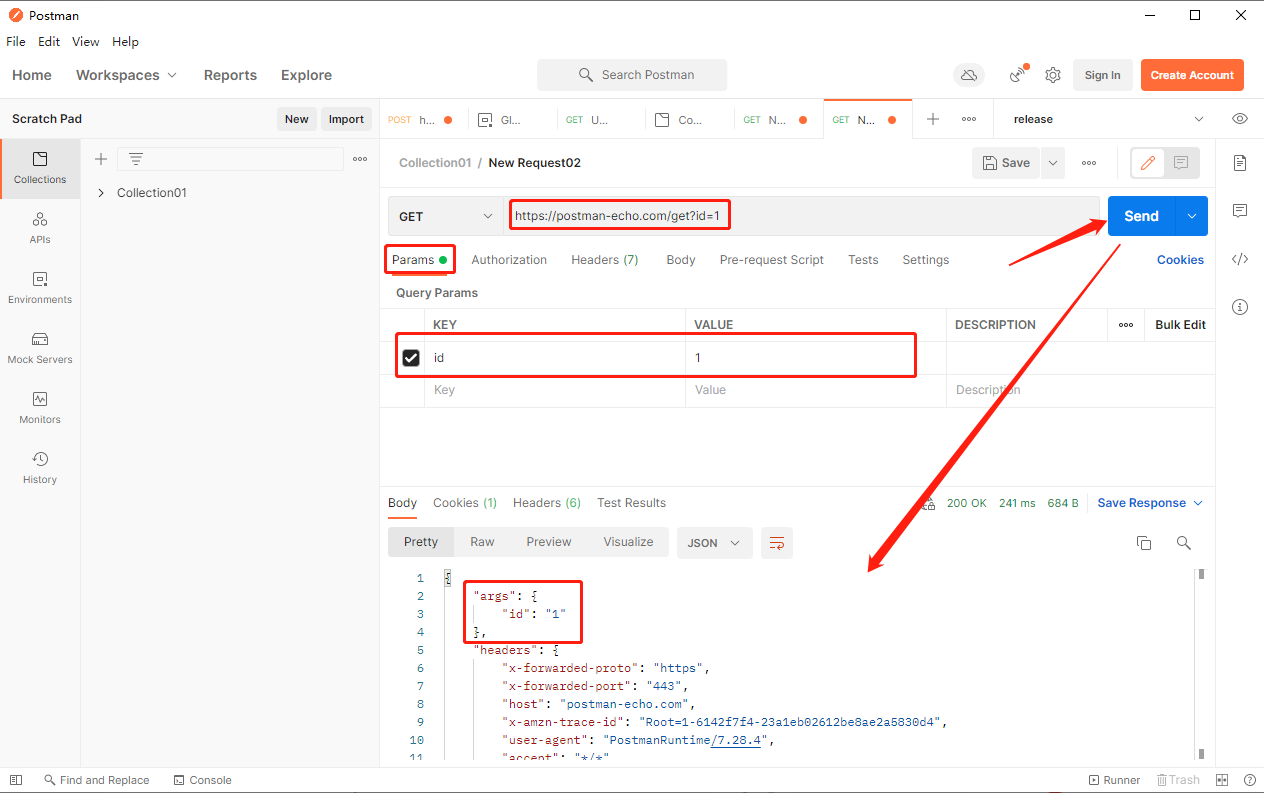
Task: Open request info icon in right sidebar
Action: [1240, 307]
